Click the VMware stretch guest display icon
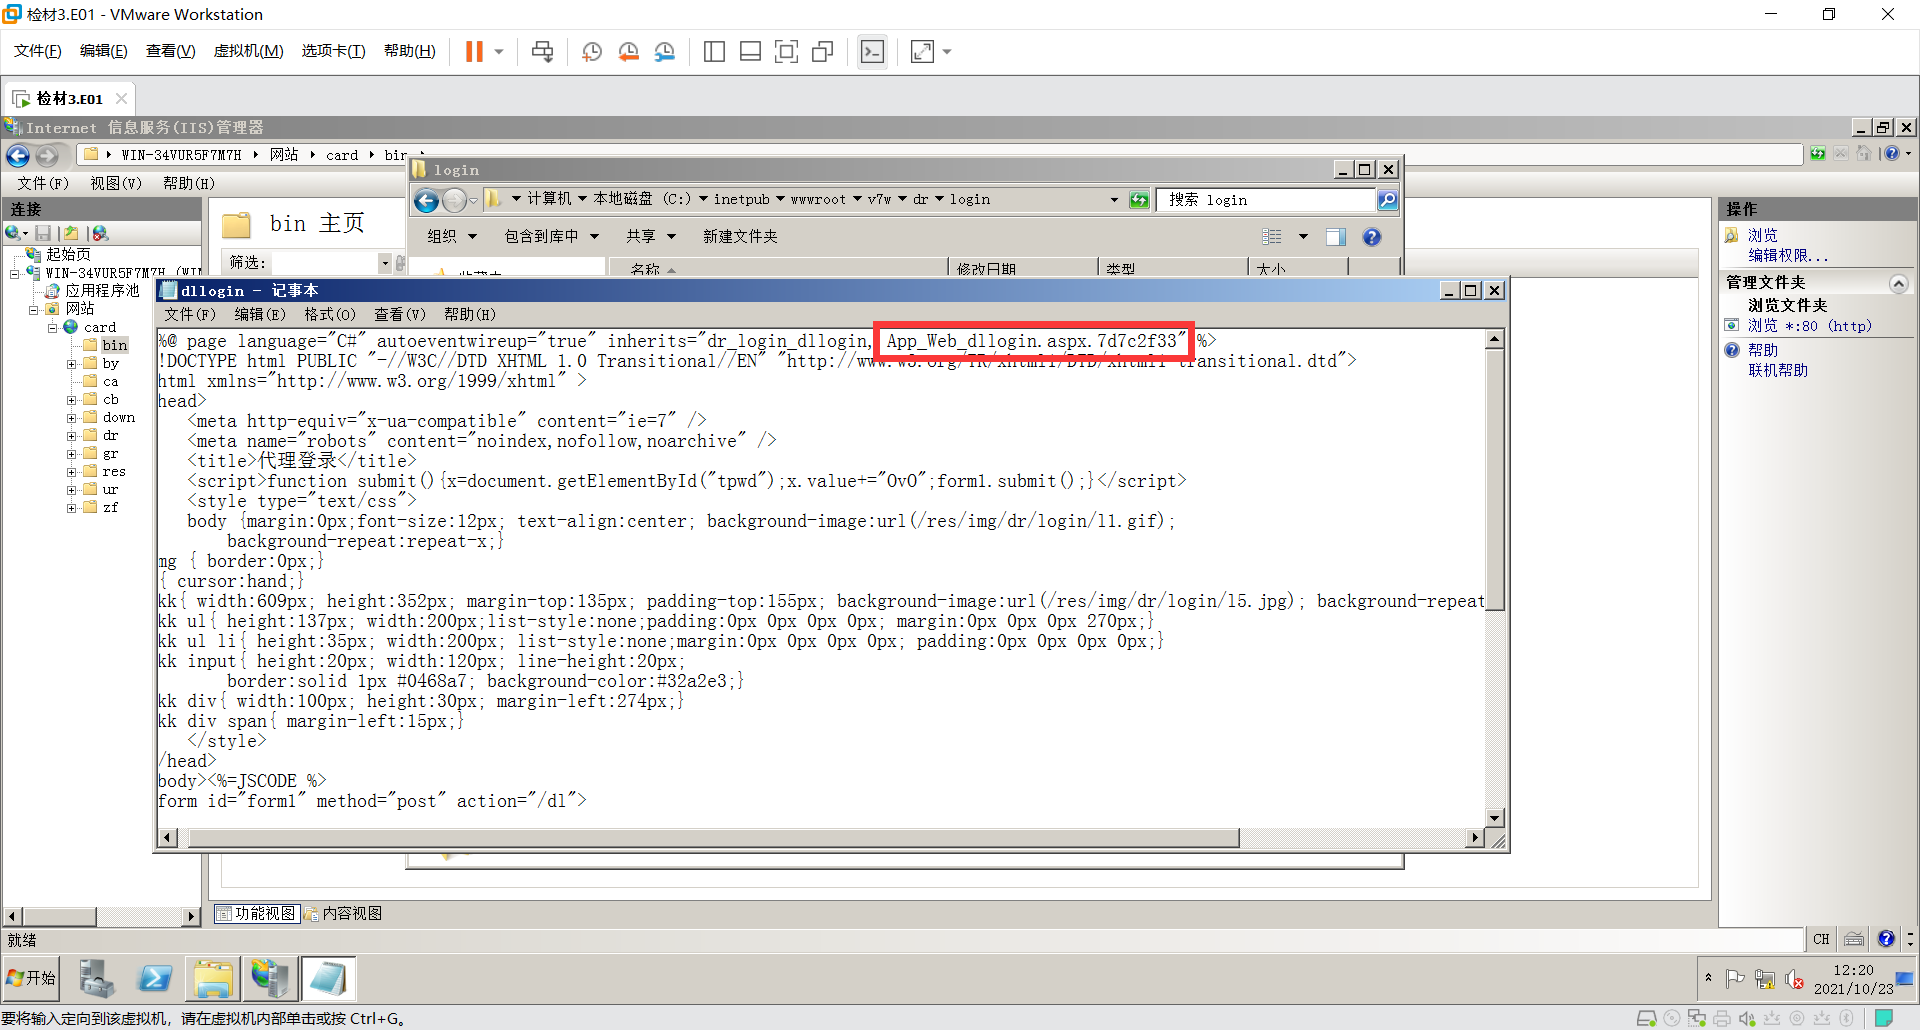The height and width of the screenshot is (1030, 1920). point(922,51)
